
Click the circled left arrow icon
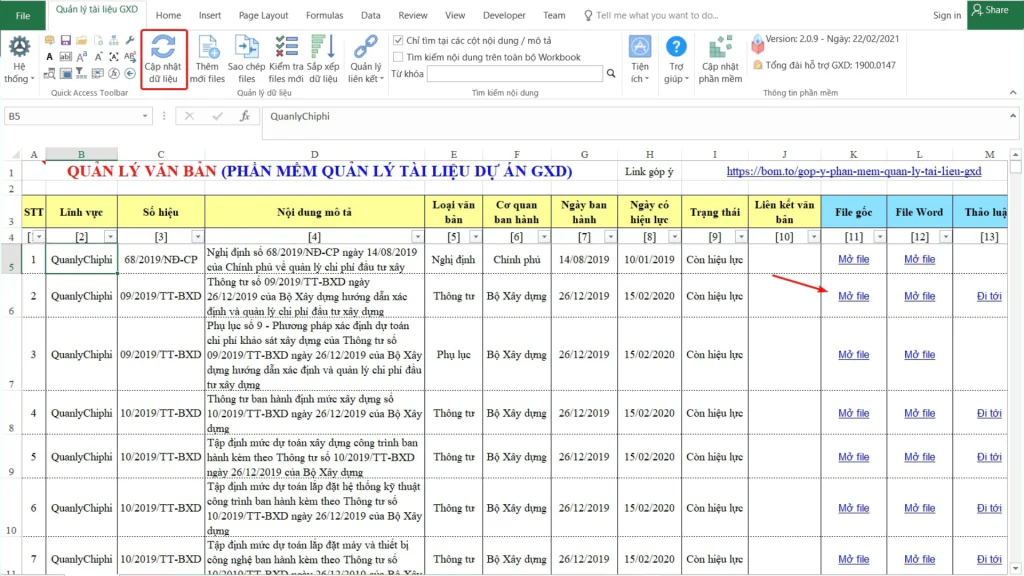coord(130,73)
